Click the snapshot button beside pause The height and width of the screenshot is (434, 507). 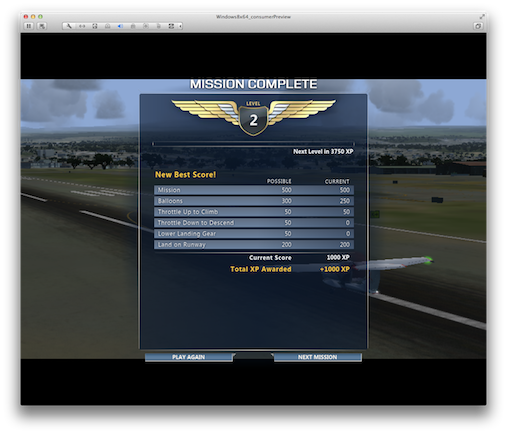tap(42, 26)
